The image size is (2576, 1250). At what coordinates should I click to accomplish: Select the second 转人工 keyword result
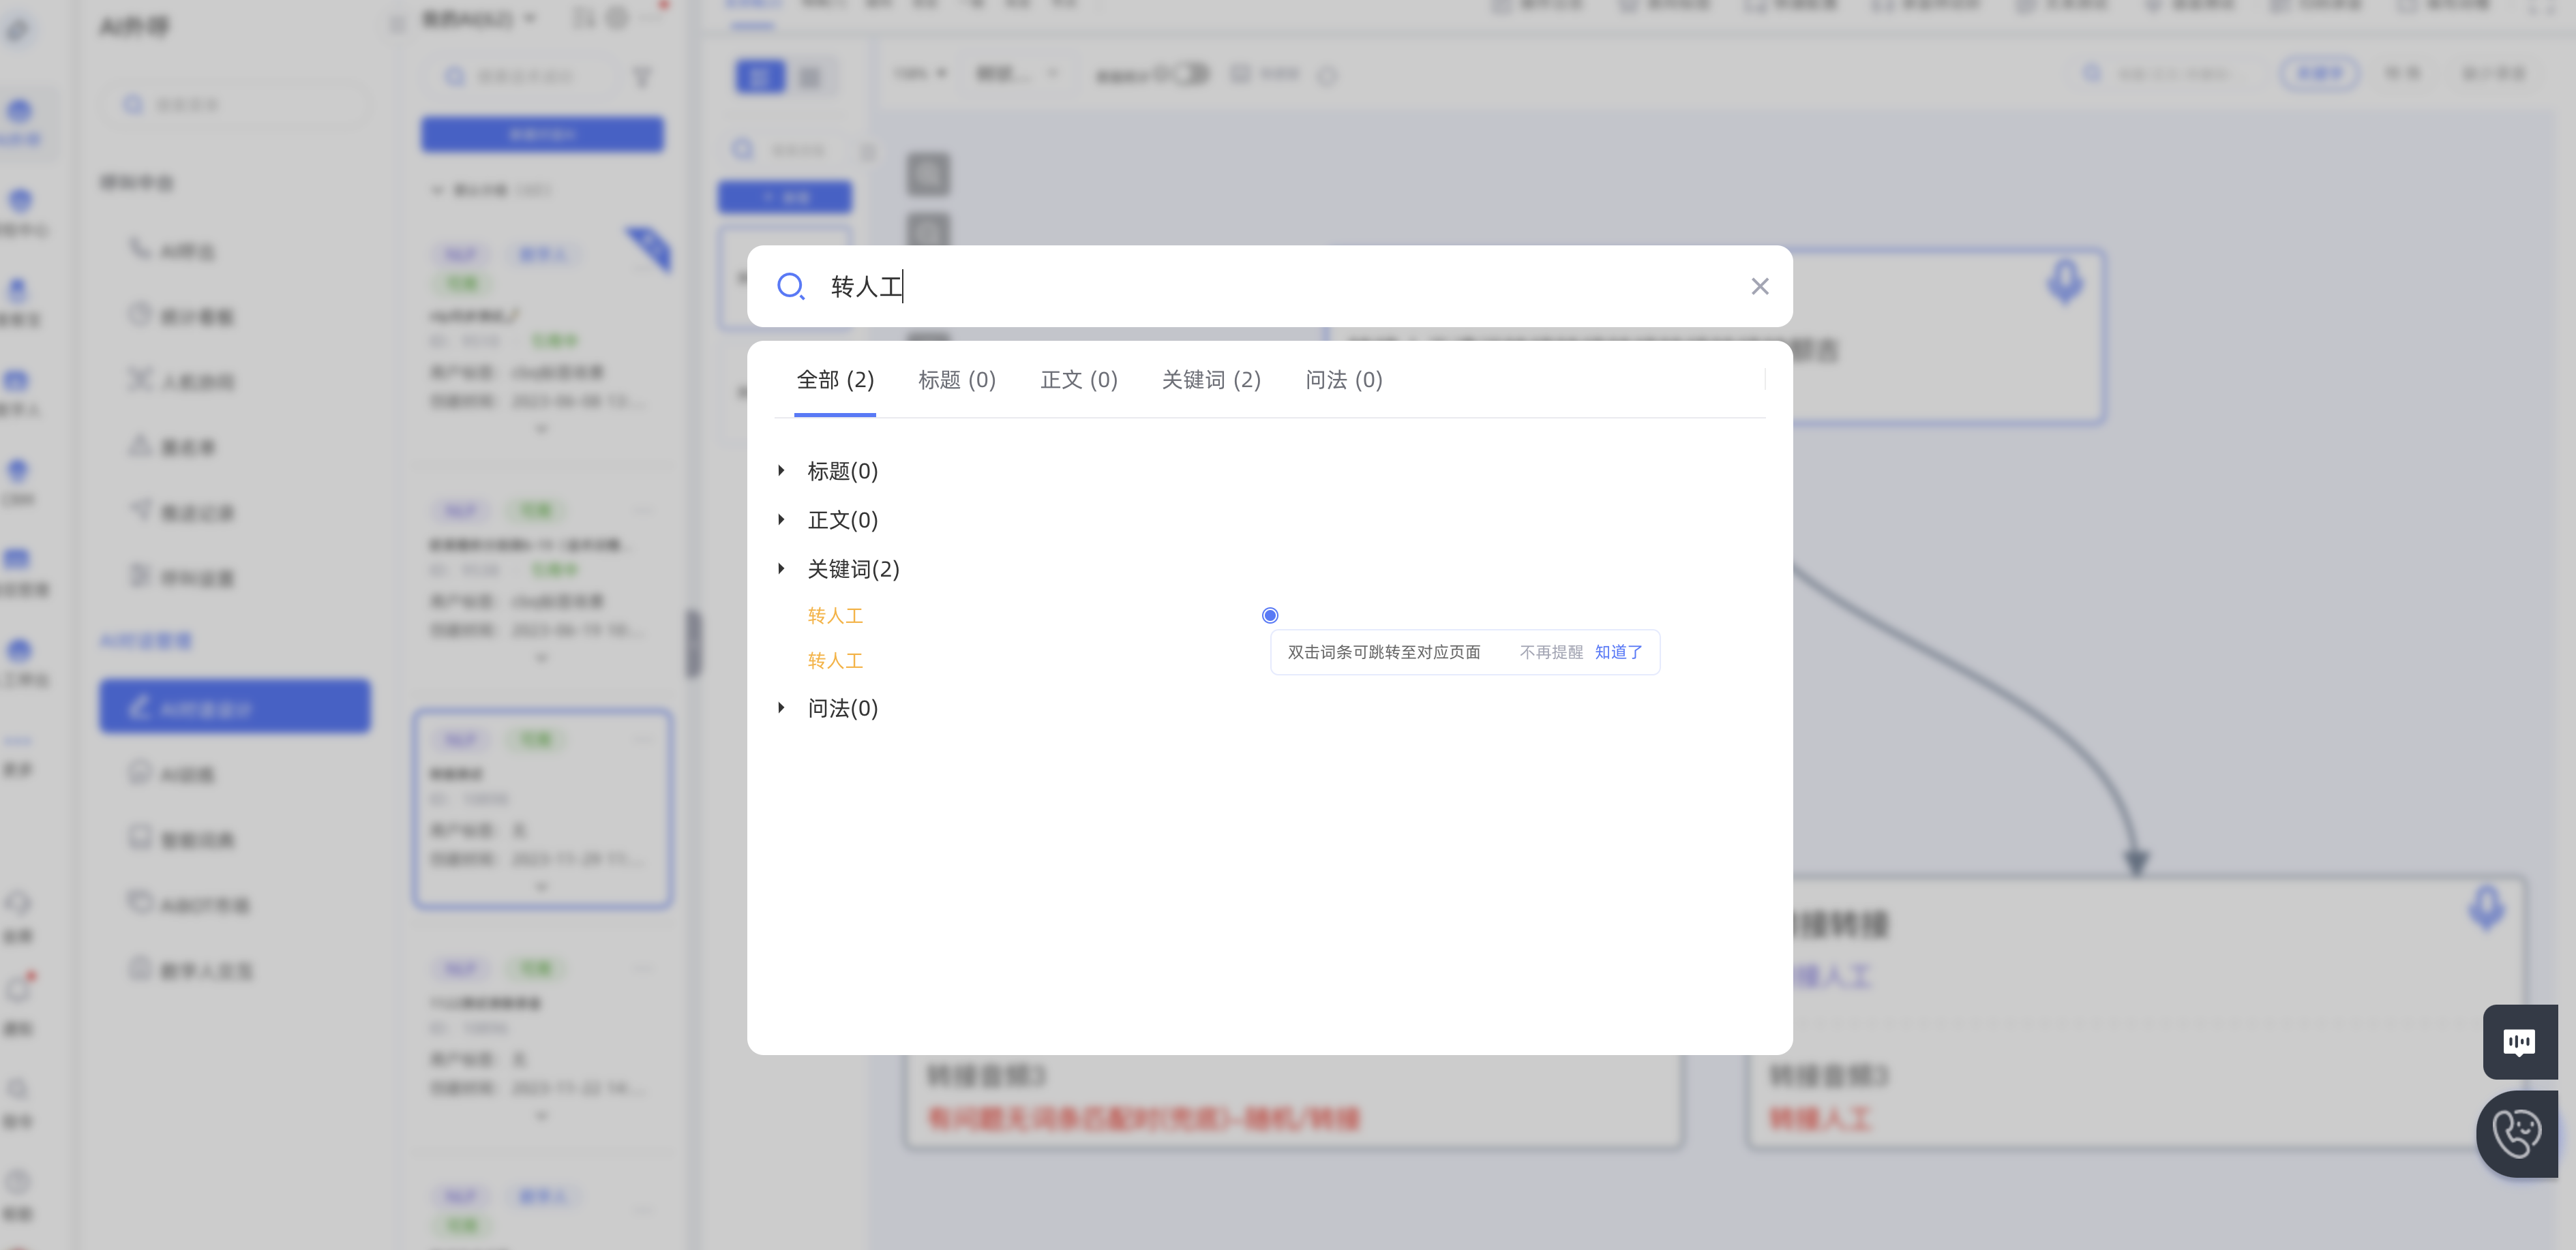coord(835,660)
